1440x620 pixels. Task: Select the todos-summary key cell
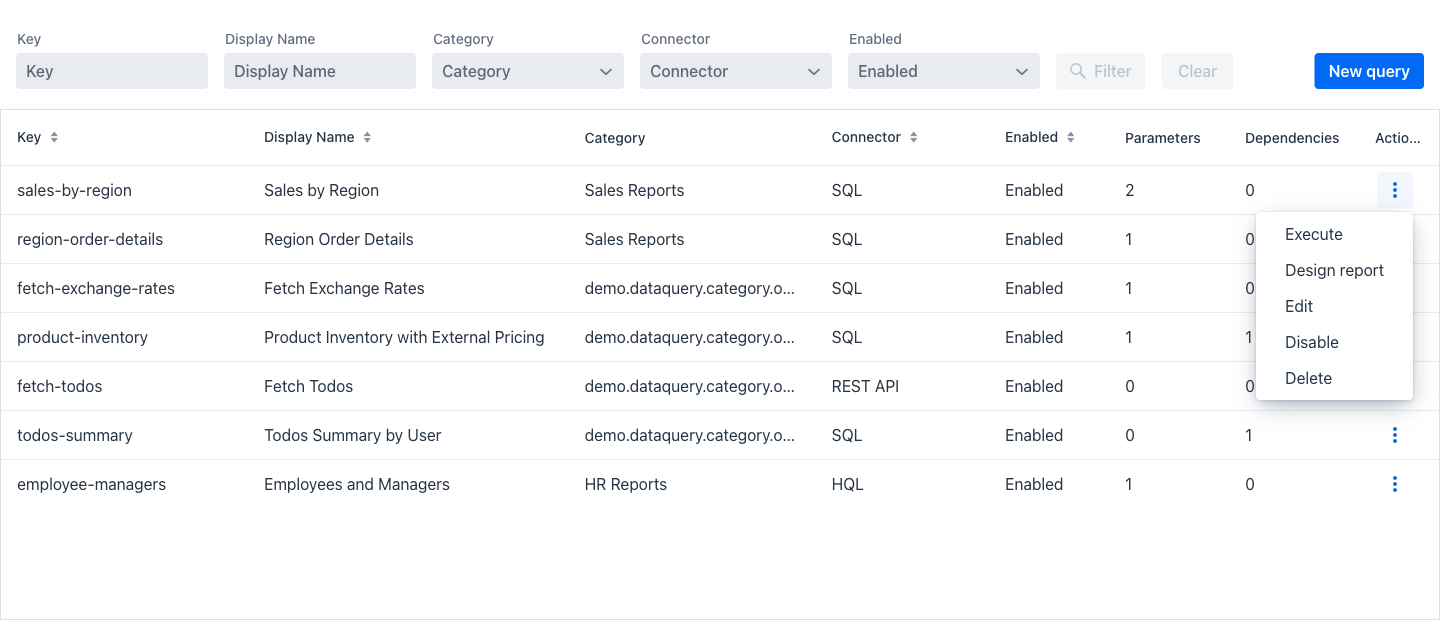click(75, 435)
